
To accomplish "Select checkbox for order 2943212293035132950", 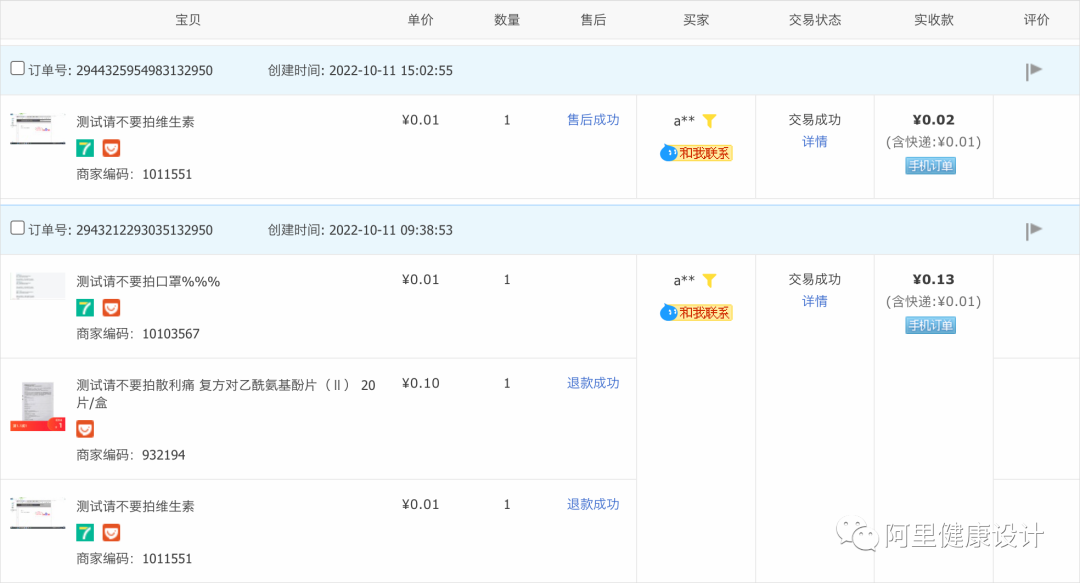I will tap(17, 228).
